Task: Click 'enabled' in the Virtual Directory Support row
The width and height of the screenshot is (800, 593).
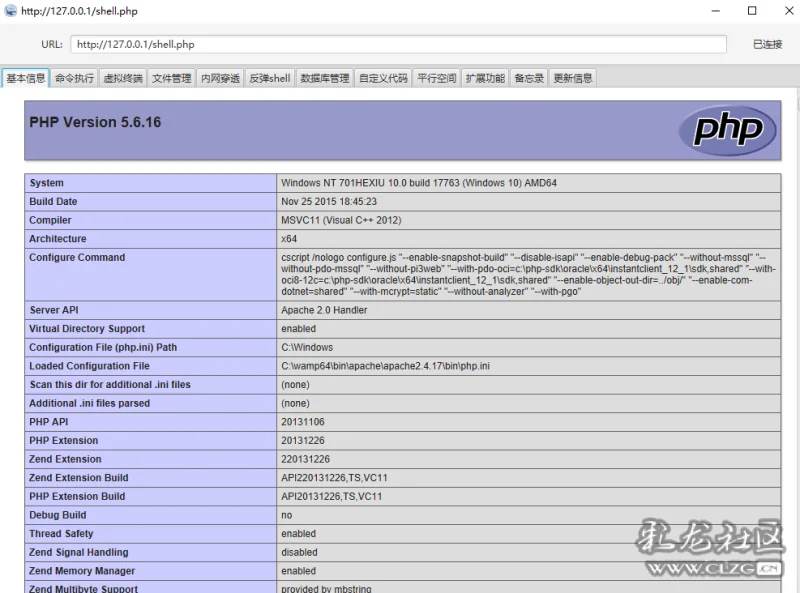Action: 298,329
